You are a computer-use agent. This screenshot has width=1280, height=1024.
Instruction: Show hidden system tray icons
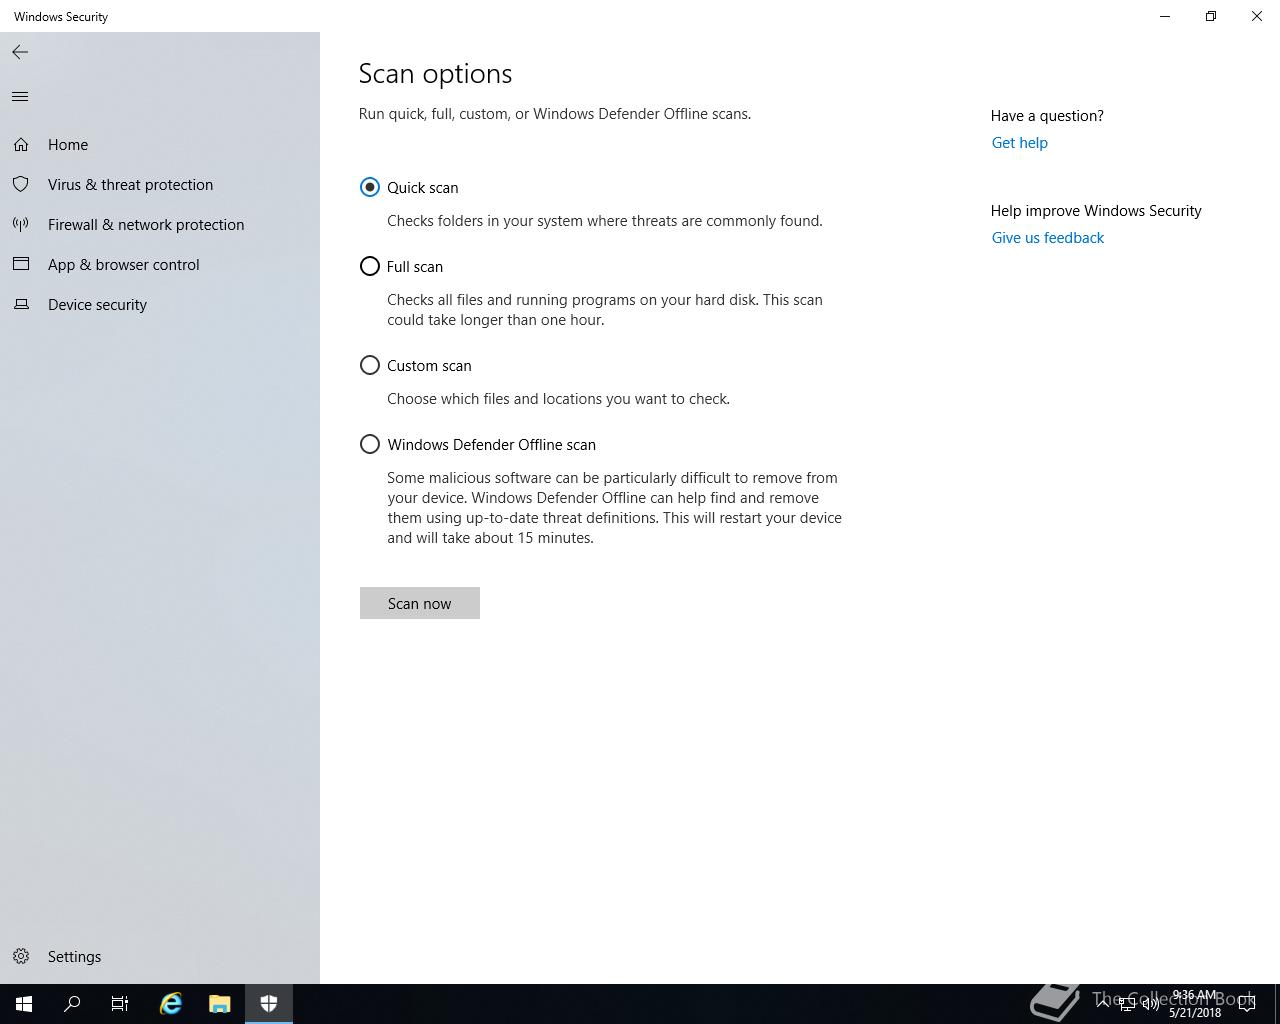tap(1103, 1004)
